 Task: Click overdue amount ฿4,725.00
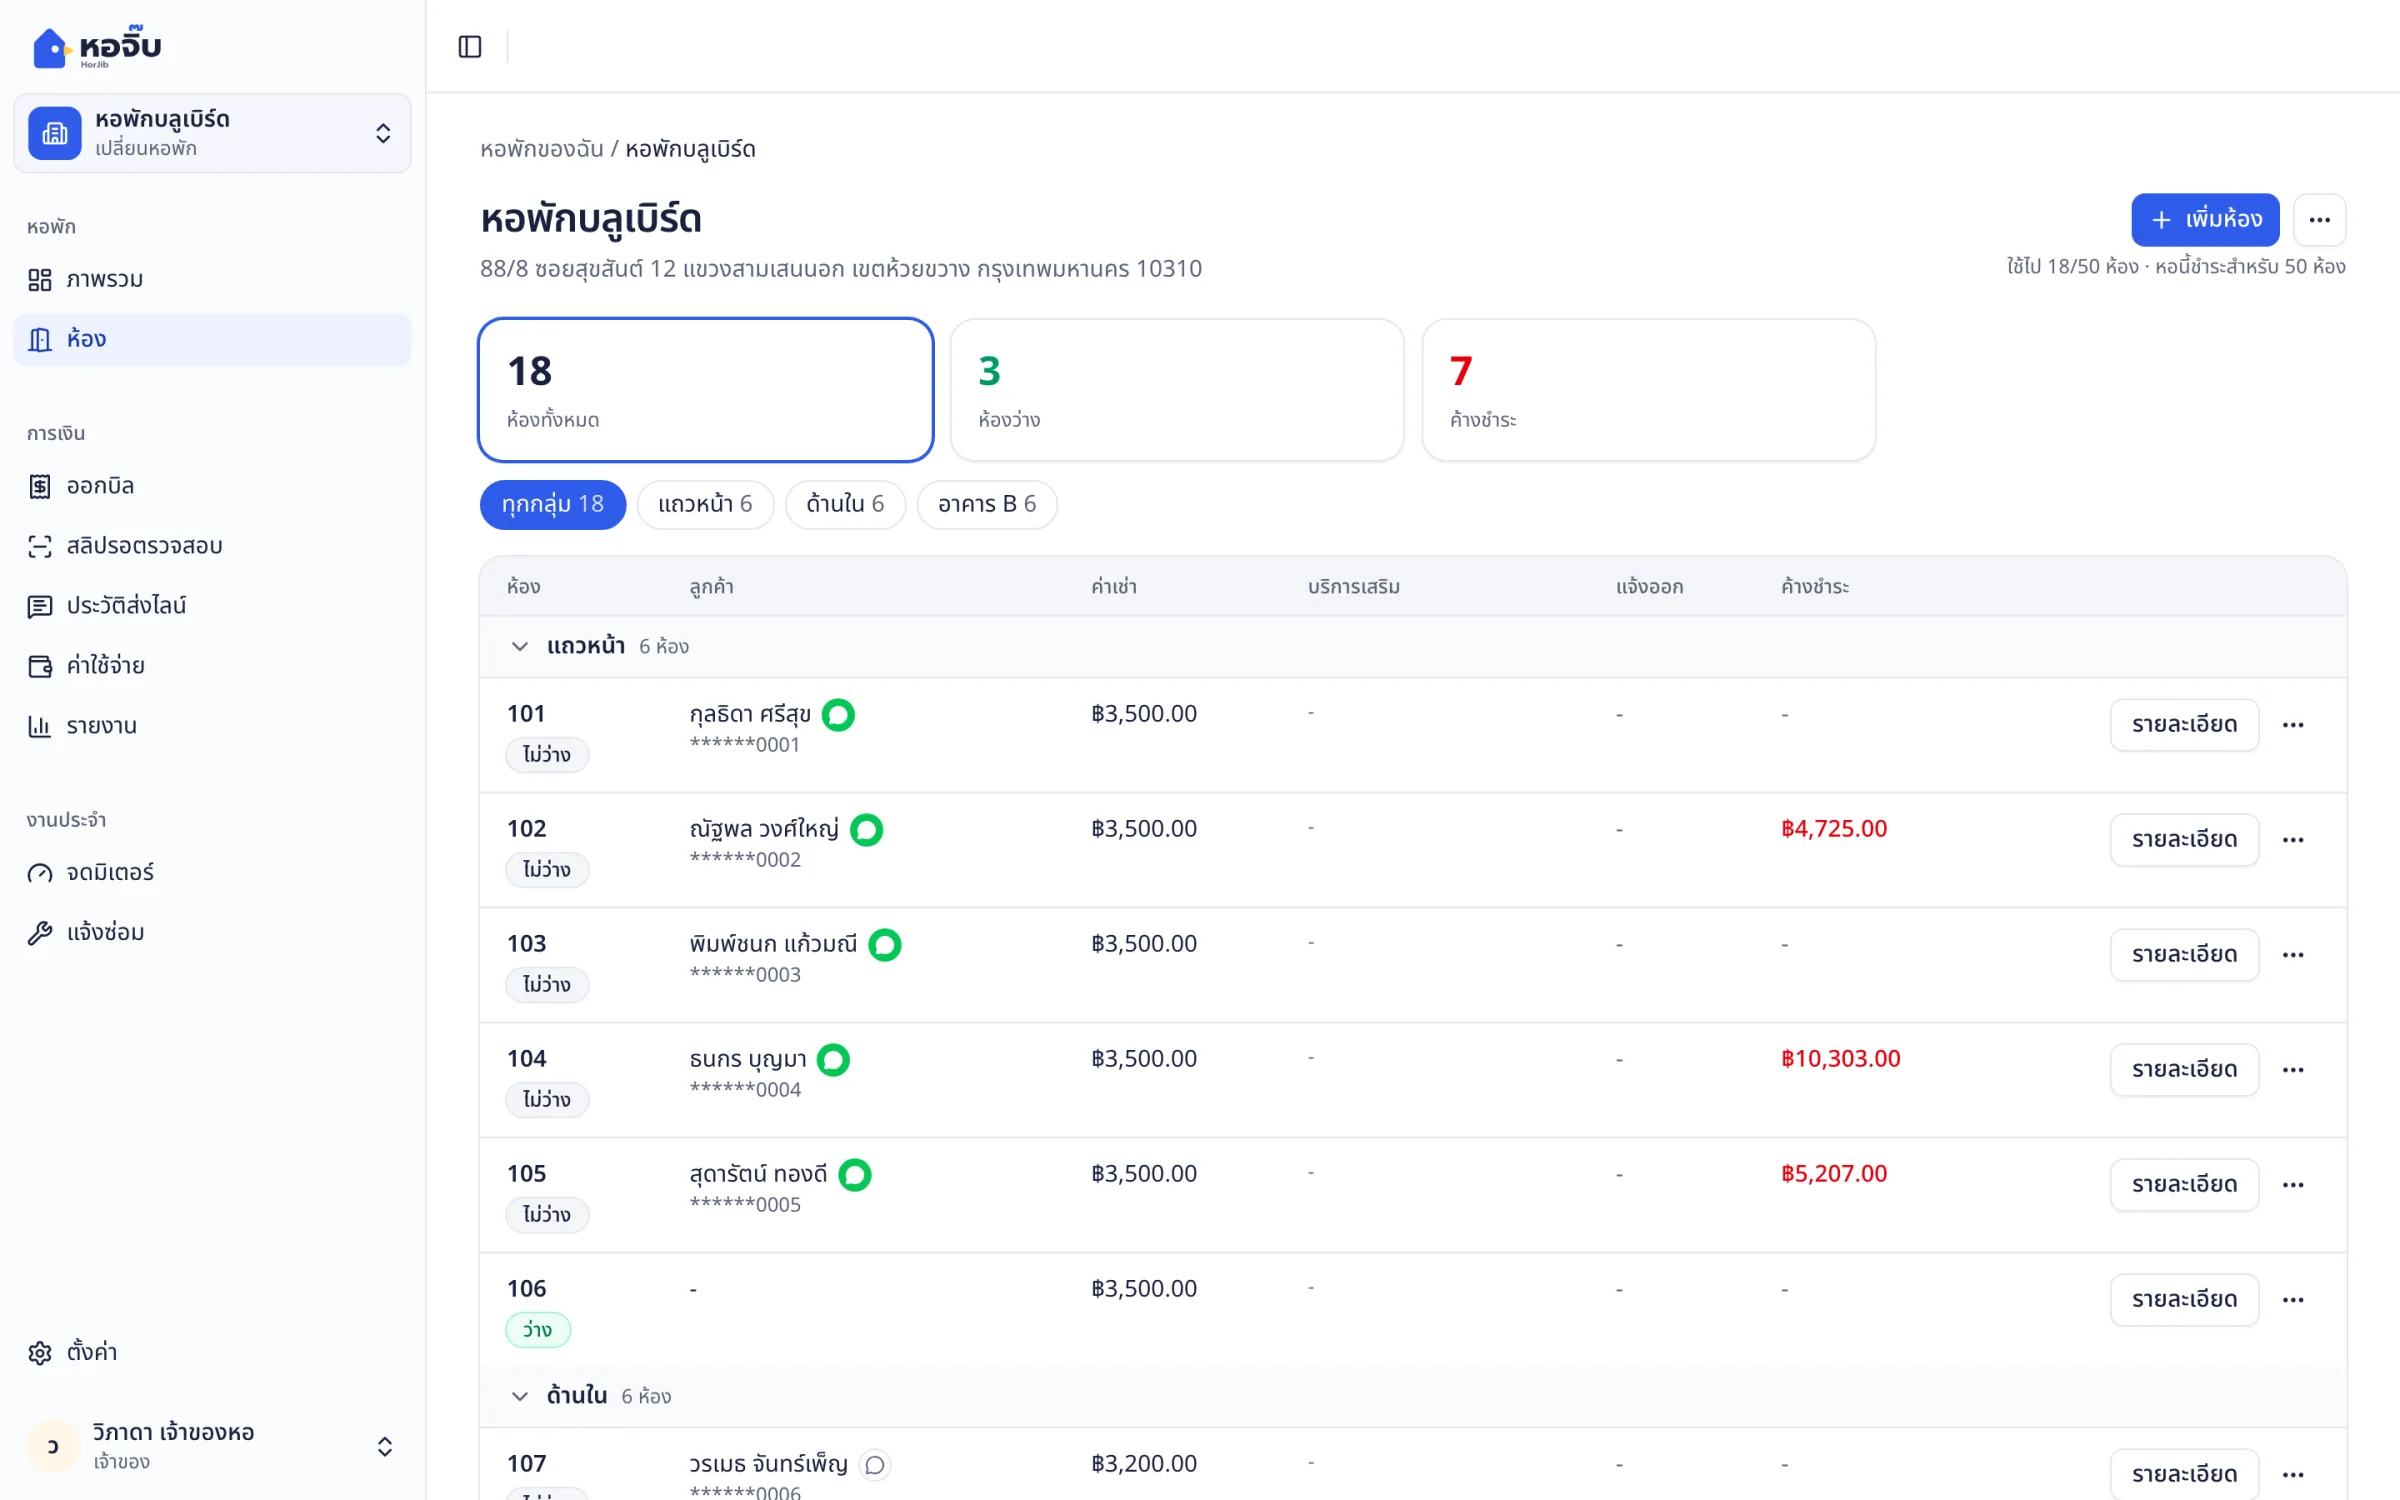1834,828
